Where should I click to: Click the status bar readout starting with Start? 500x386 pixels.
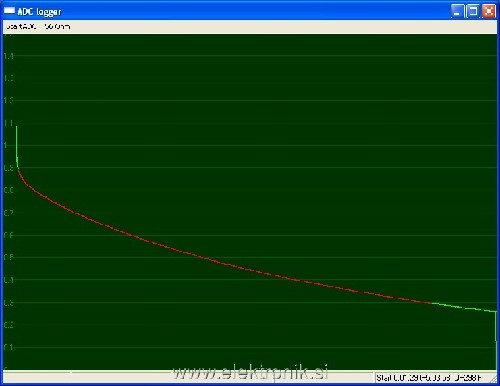tap(429, 378)
